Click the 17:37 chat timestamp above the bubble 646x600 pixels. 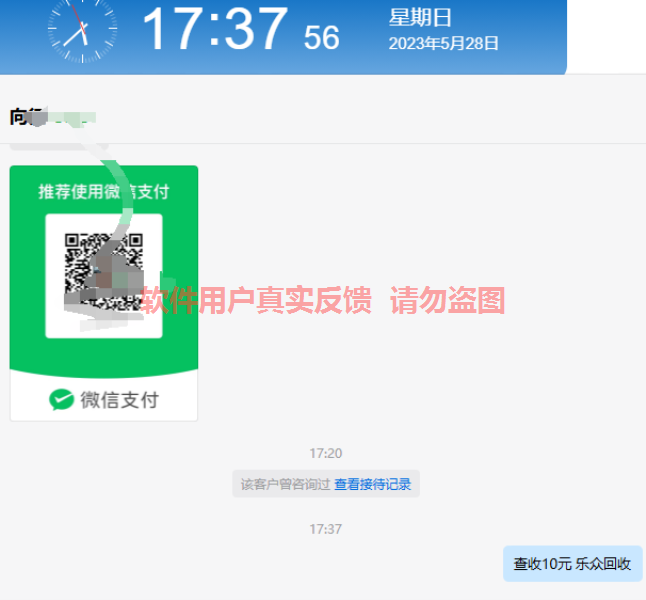pos(325,529)
